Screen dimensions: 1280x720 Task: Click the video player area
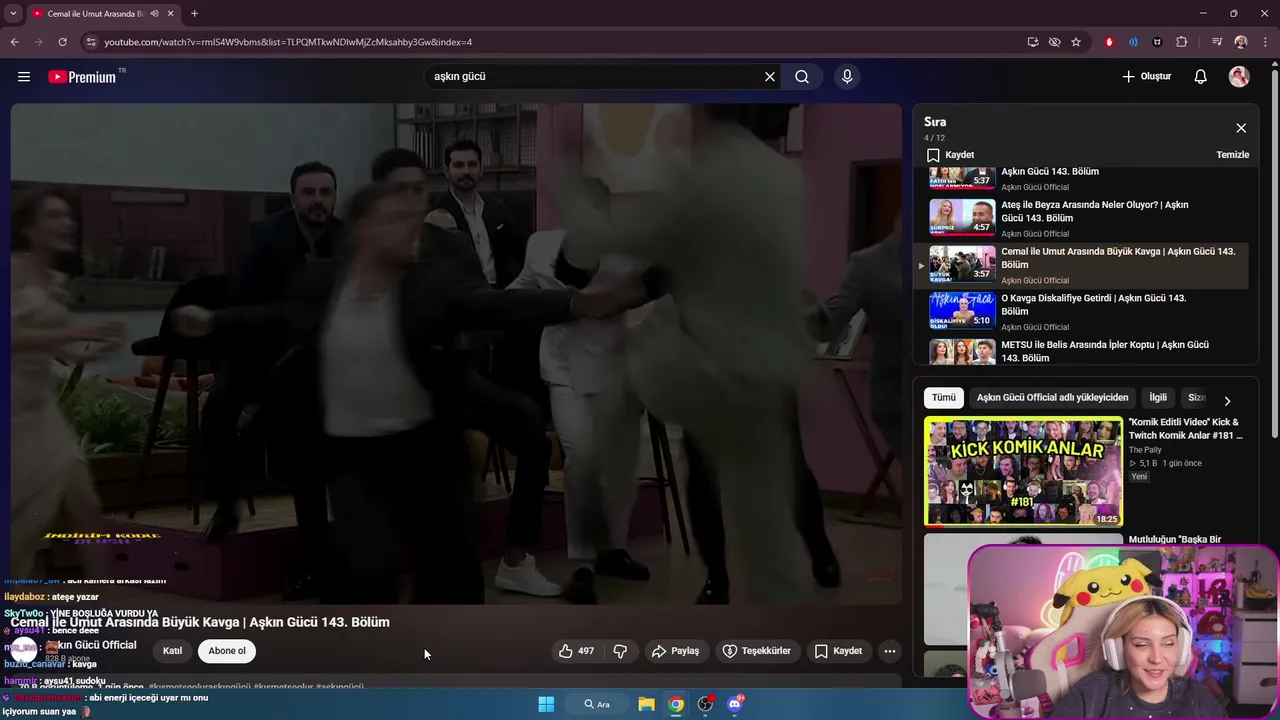tap(456, 354)
